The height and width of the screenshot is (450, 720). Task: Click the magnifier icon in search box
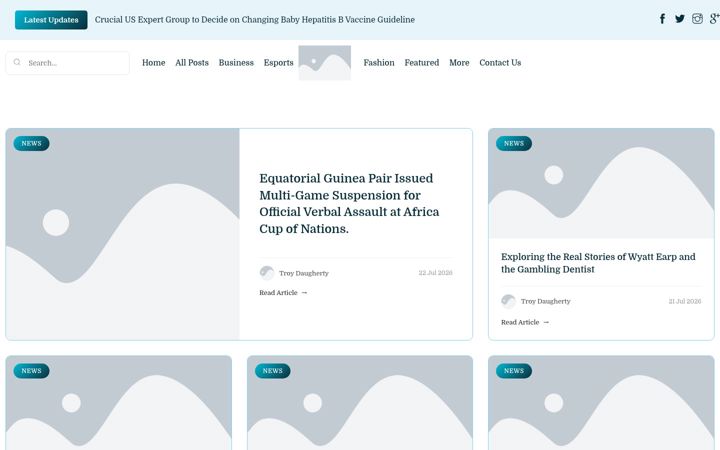click(17, 62)
